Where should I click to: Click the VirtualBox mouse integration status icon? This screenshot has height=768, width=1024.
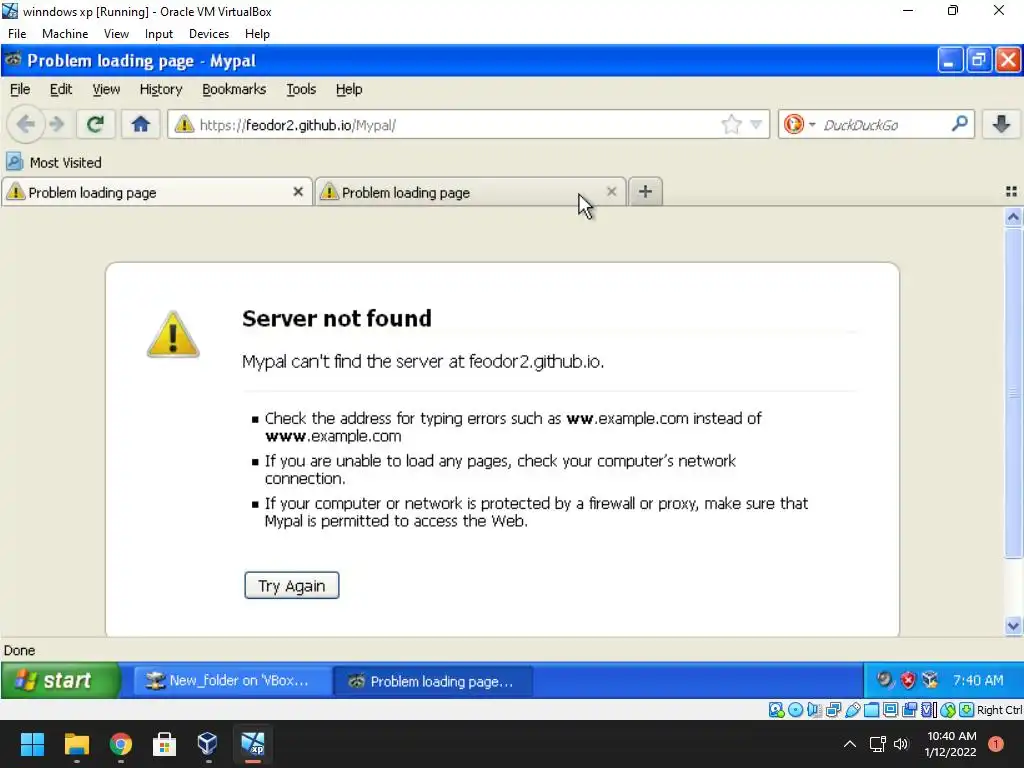point(948,710)
